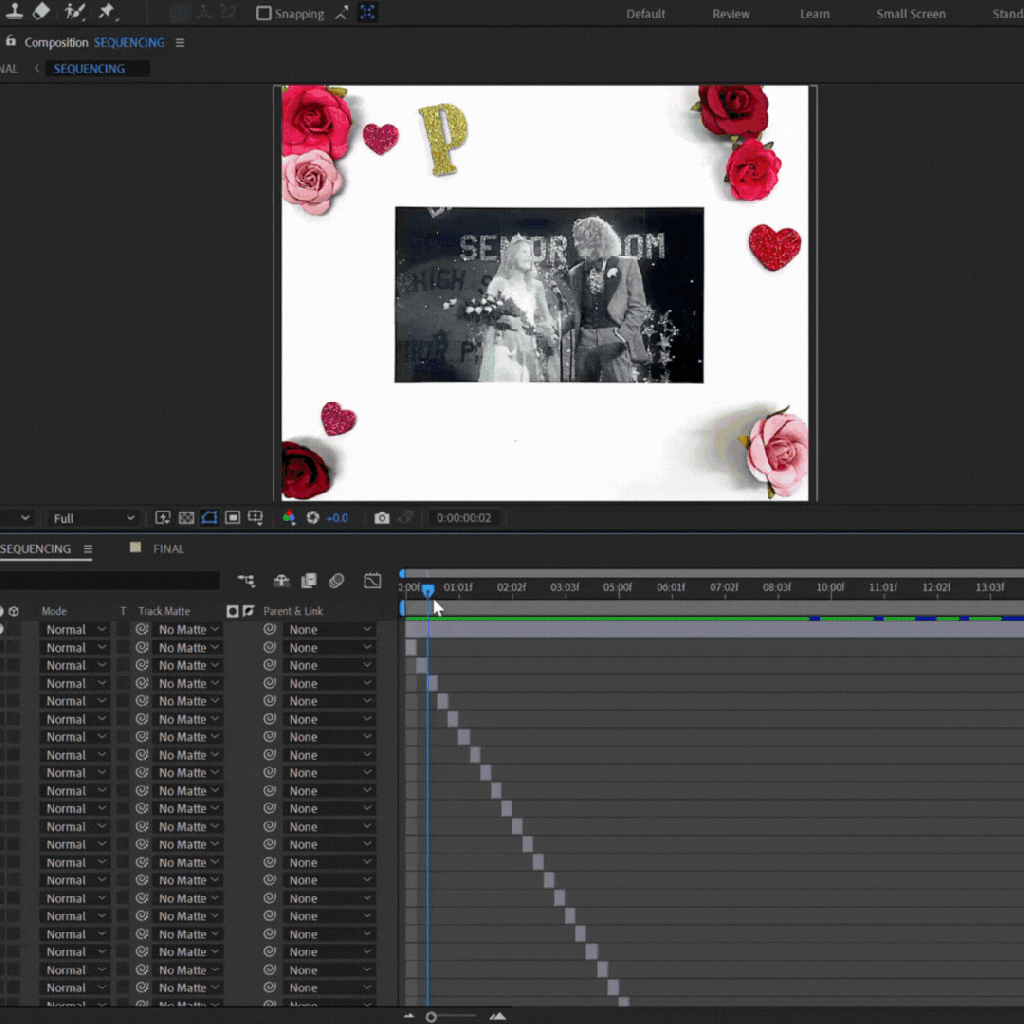Click the reset exposure icon
The height and width of the screenshot is (1024, 1024).
[x=312, y=518]
